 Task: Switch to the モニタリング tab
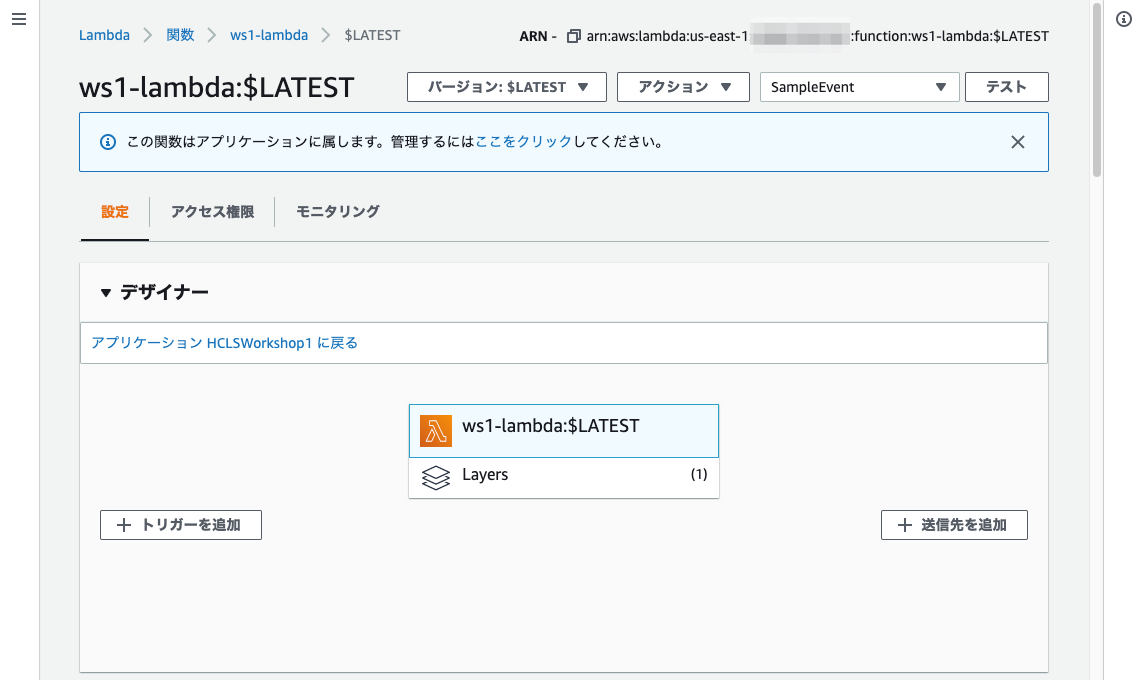coord(338,212)
